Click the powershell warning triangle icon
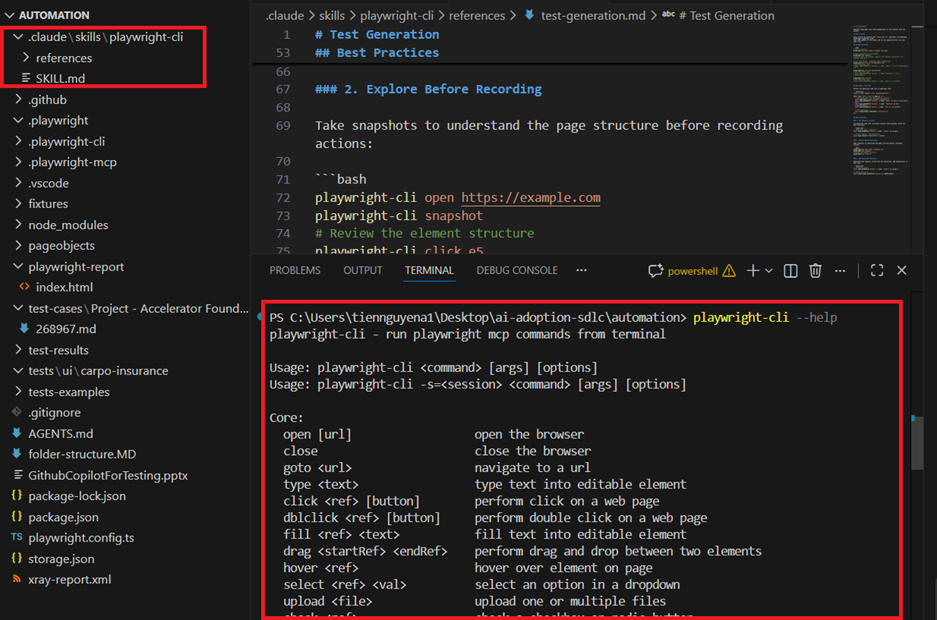The height and width of the screenshot is (620, 937). (729, 271)
